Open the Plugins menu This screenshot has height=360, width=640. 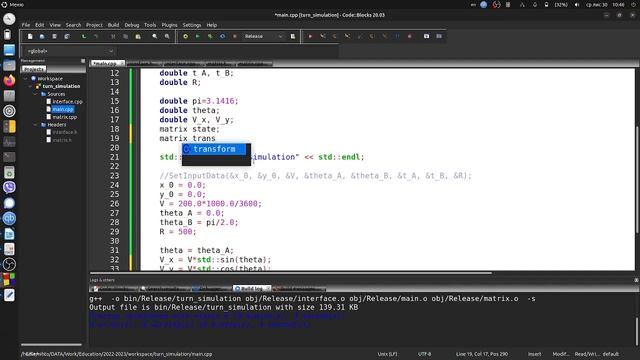click(x=169, y=25)
